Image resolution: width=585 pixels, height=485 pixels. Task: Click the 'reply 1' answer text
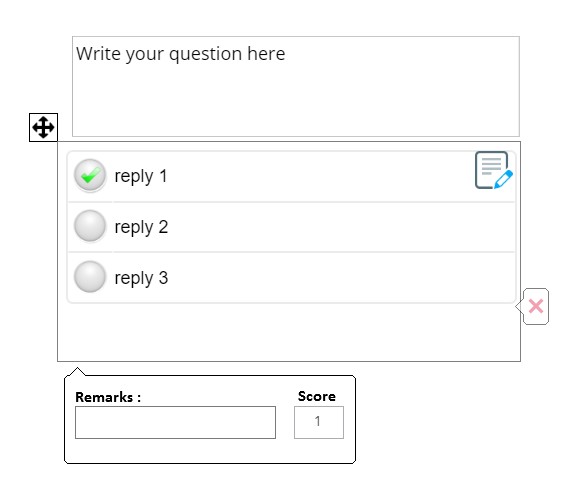(141, 176)
